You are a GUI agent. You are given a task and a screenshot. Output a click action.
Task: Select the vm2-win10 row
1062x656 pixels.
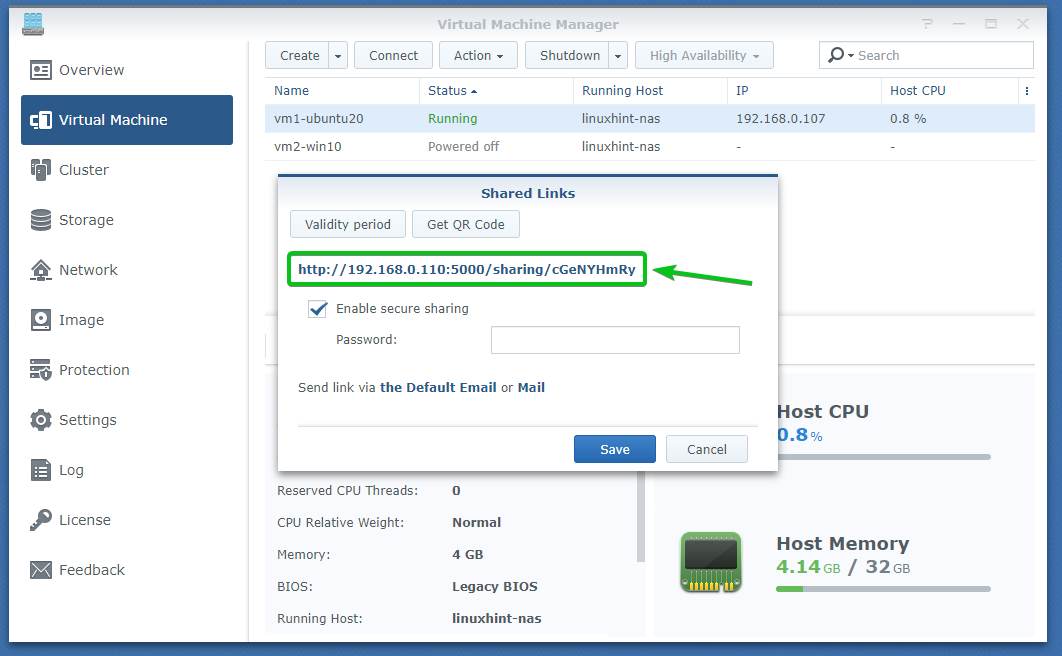650,146
